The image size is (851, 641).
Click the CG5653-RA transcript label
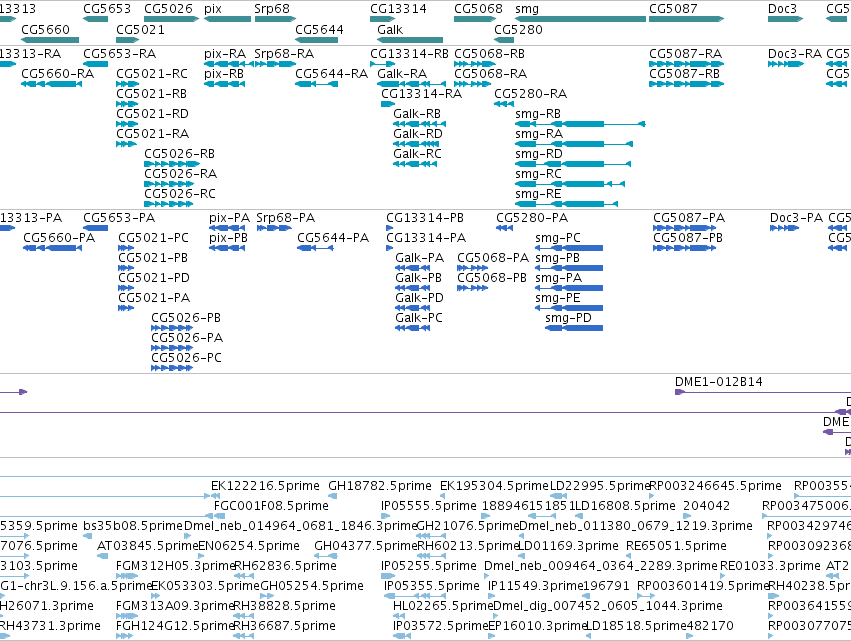pyautogui.click(x=119, y=54)
